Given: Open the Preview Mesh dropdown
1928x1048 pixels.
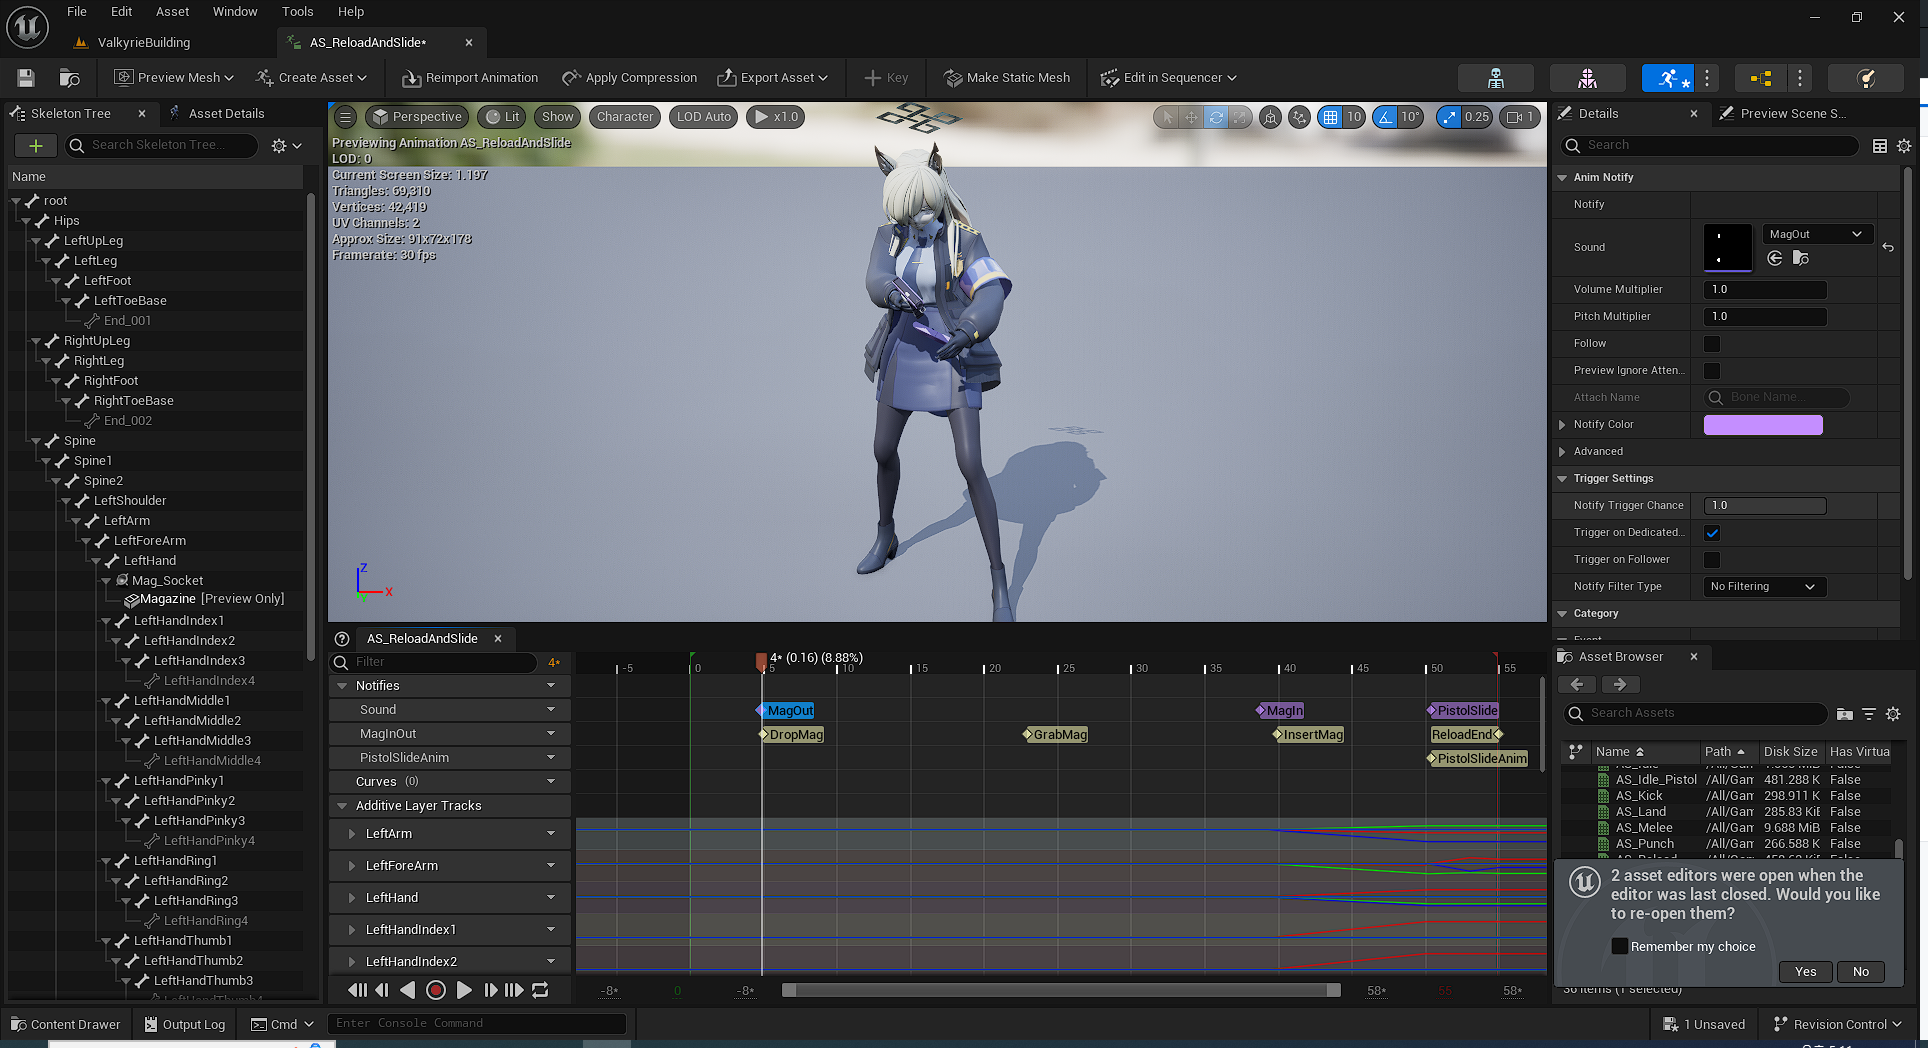Looking at the screenshot, I should tap(174, 78).
